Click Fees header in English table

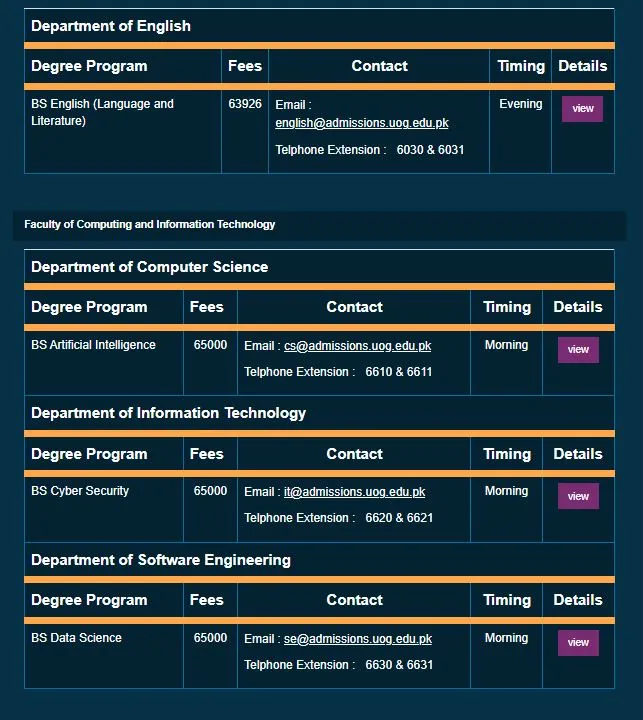pos(245,66)
